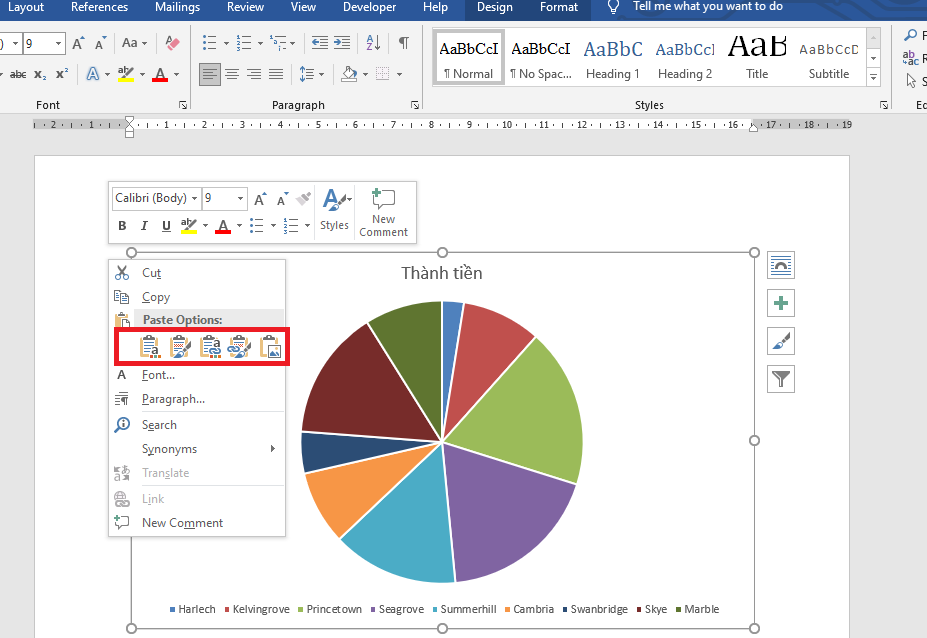Click the red font color button in the ribbon

pyautogui.click(x=160, y=75)
